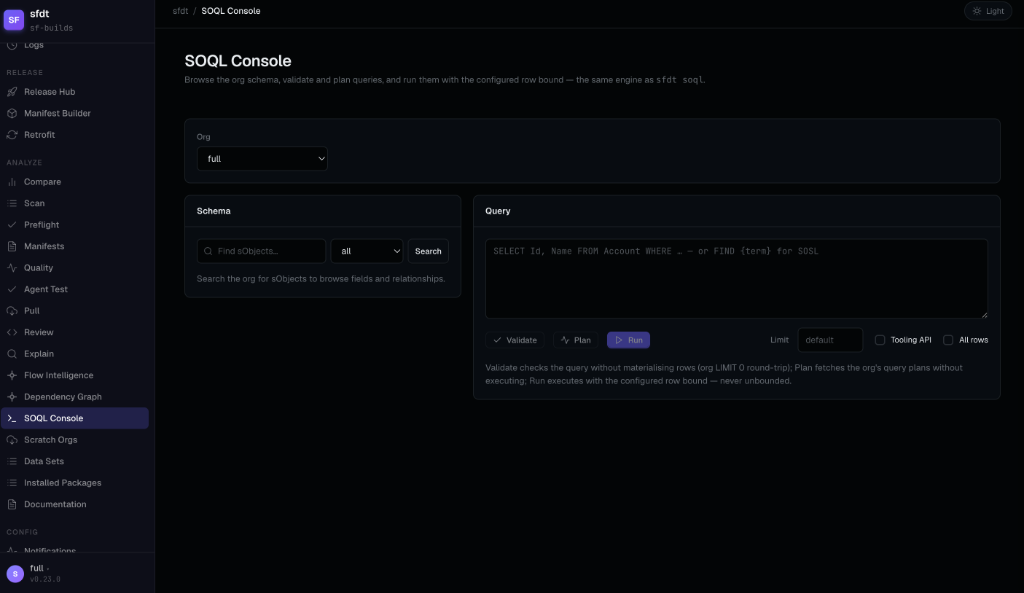This screenshot has width=1024, height=593.
Task: Click the Flow Intelligence sparkle icon
Action: coord(12,376)
